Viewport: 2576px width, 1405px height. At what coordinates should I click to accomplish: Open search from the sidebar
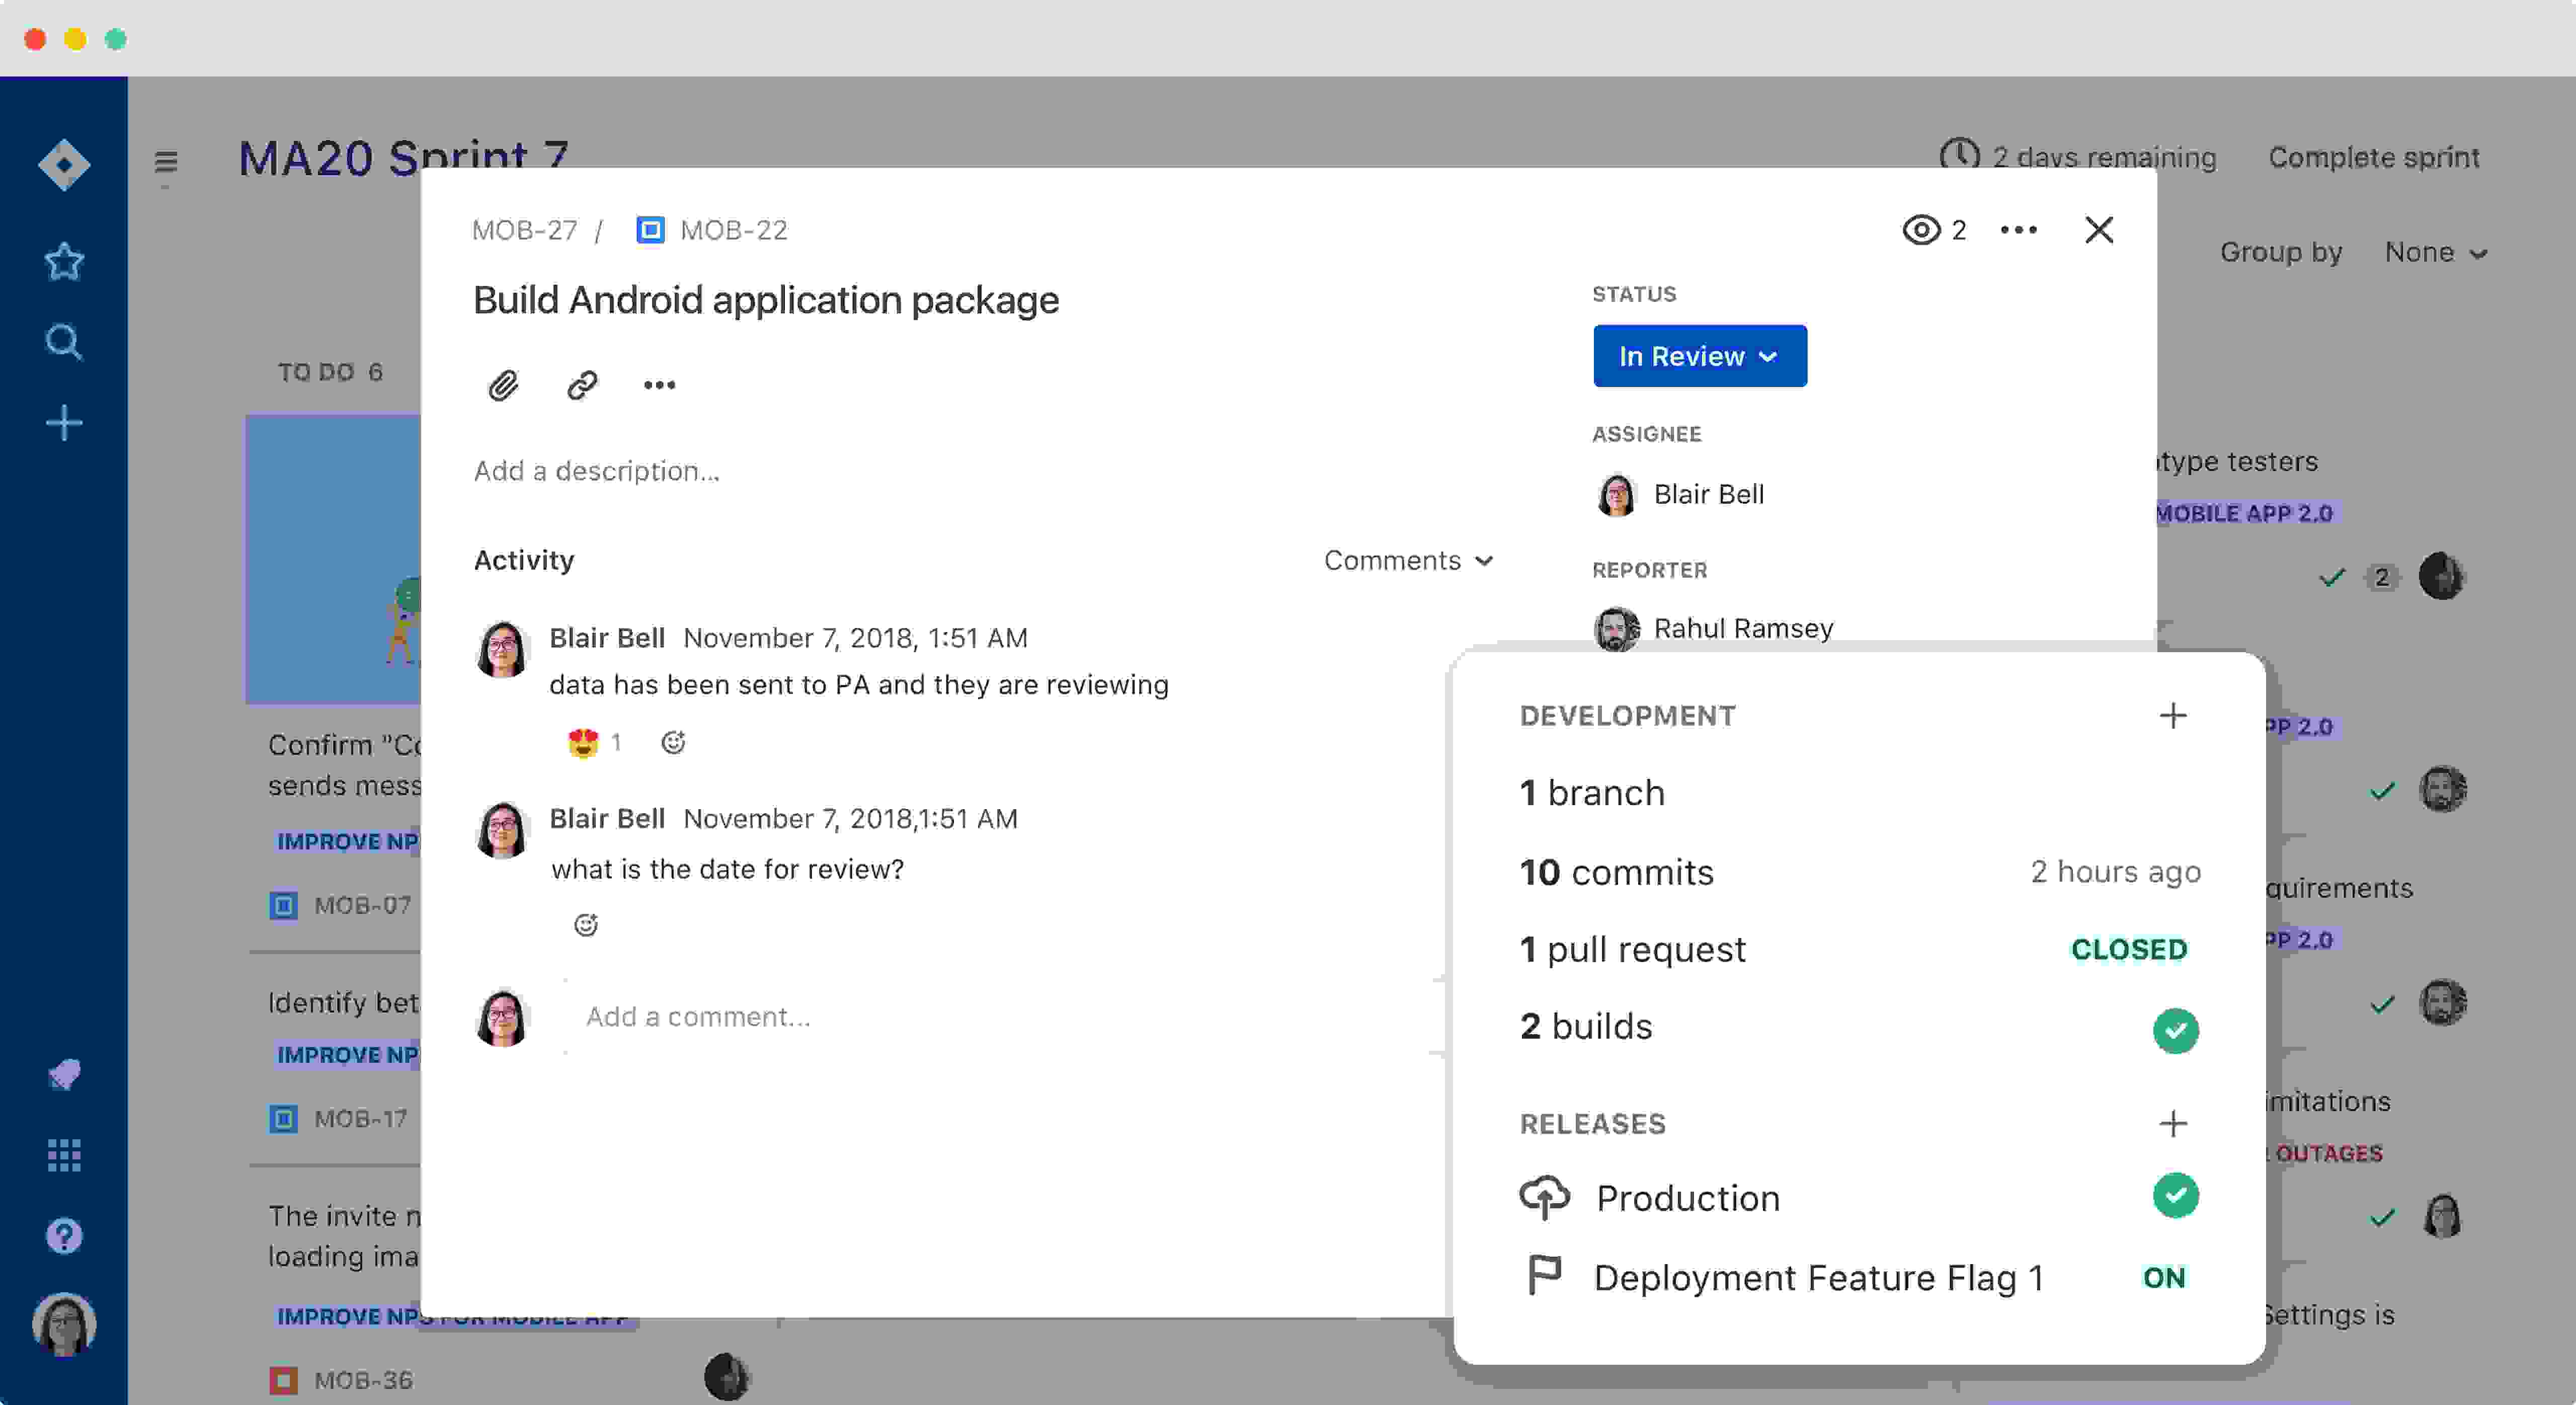point(64,342)
